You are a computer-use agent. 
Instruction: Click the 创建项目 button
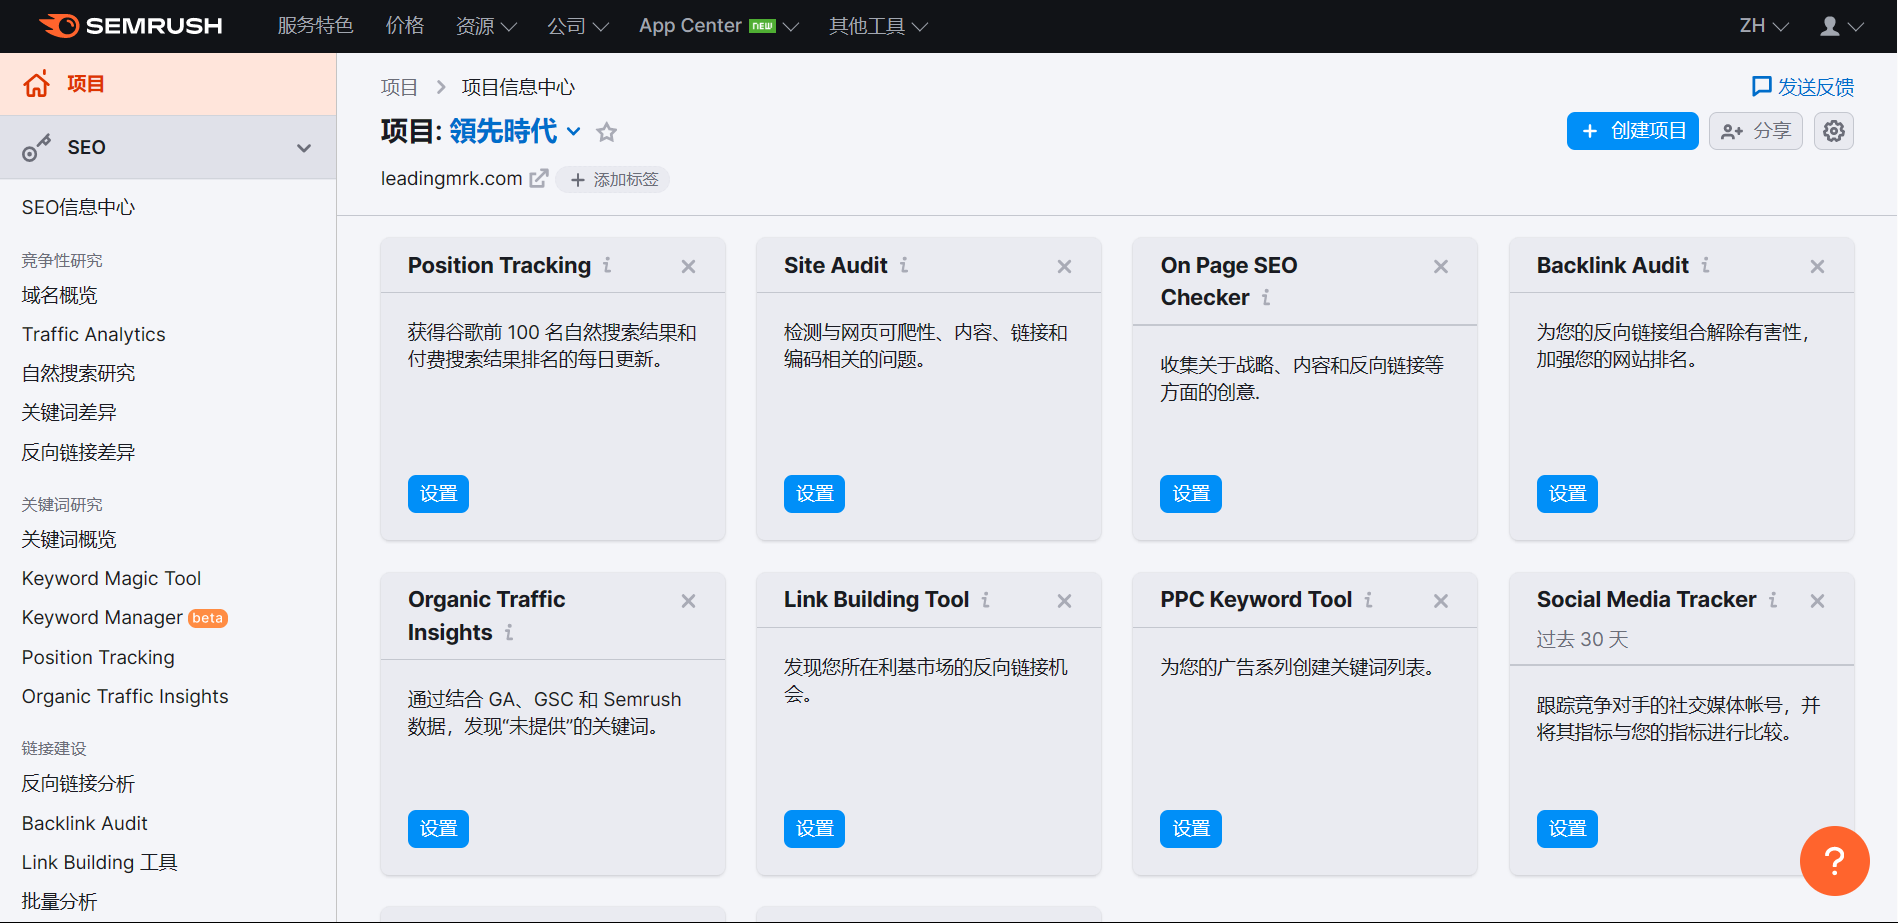(x=1632, y=131)
